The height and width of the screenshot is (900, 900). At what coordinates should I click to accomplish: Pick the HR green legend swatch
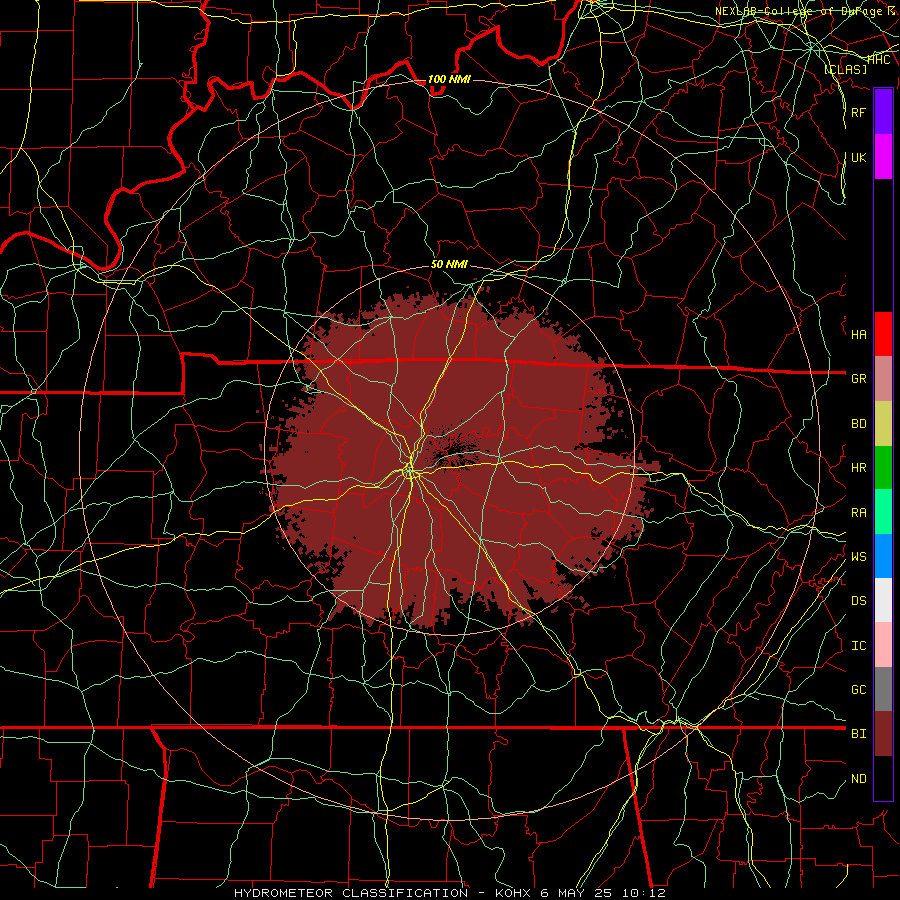coord(883,468)
